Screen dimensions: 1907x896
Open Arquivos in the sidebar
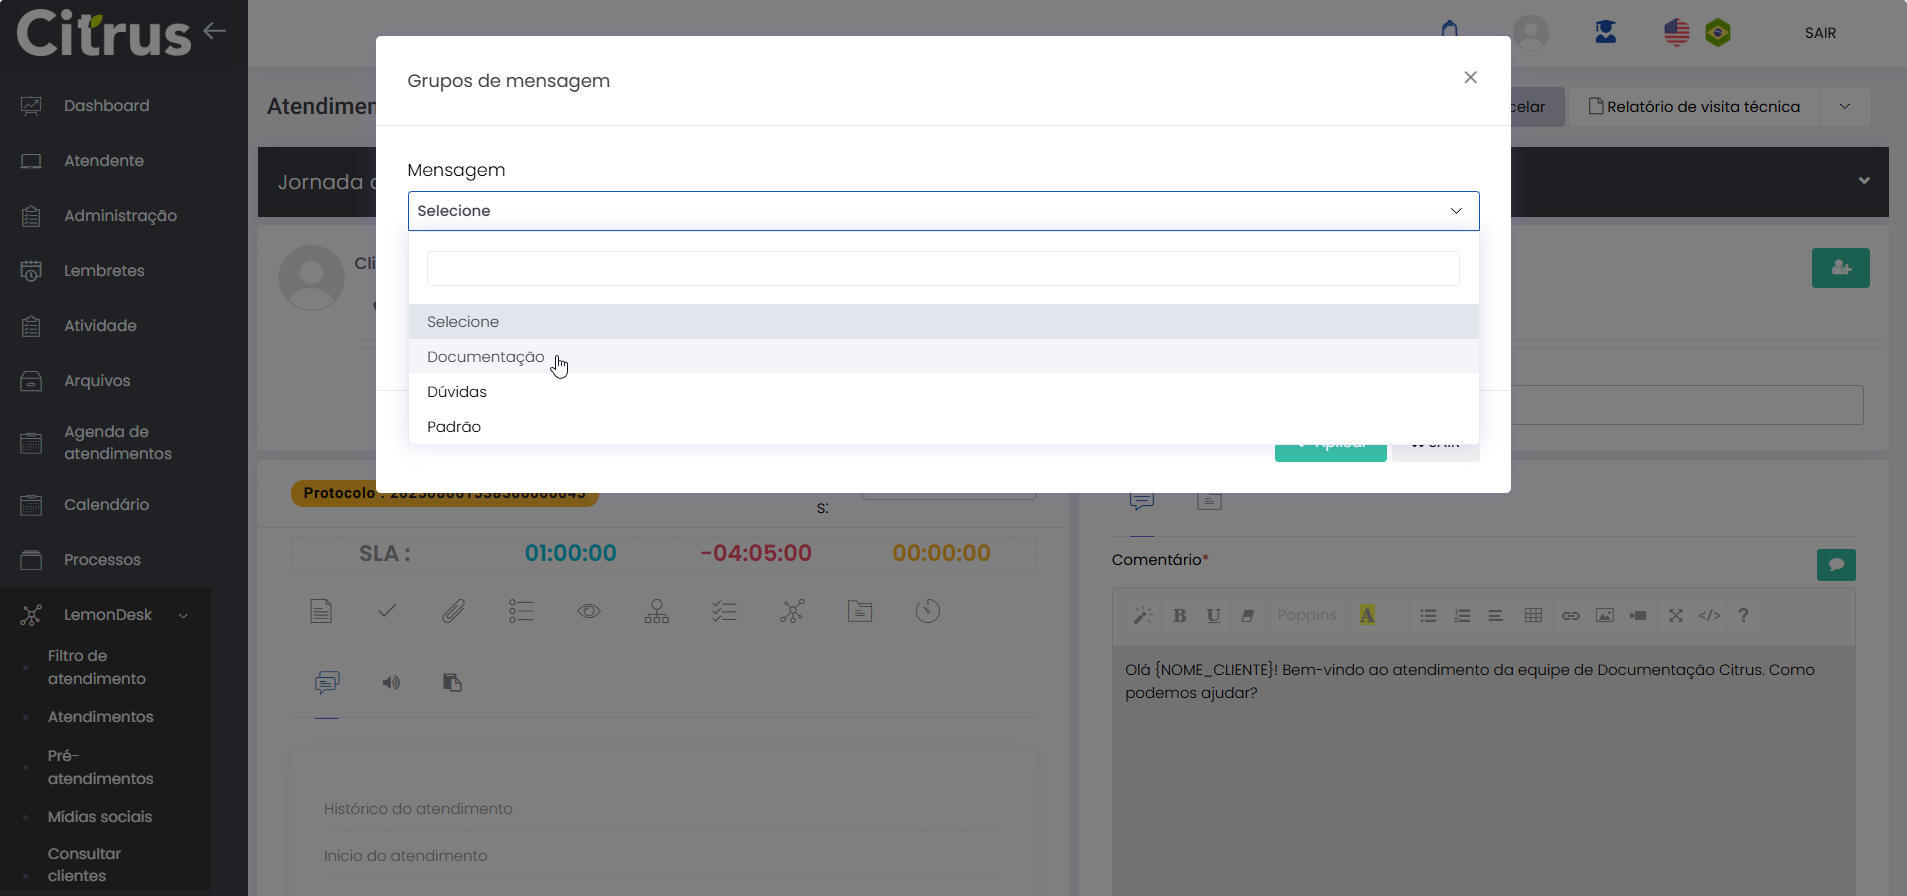coord(97,381)
